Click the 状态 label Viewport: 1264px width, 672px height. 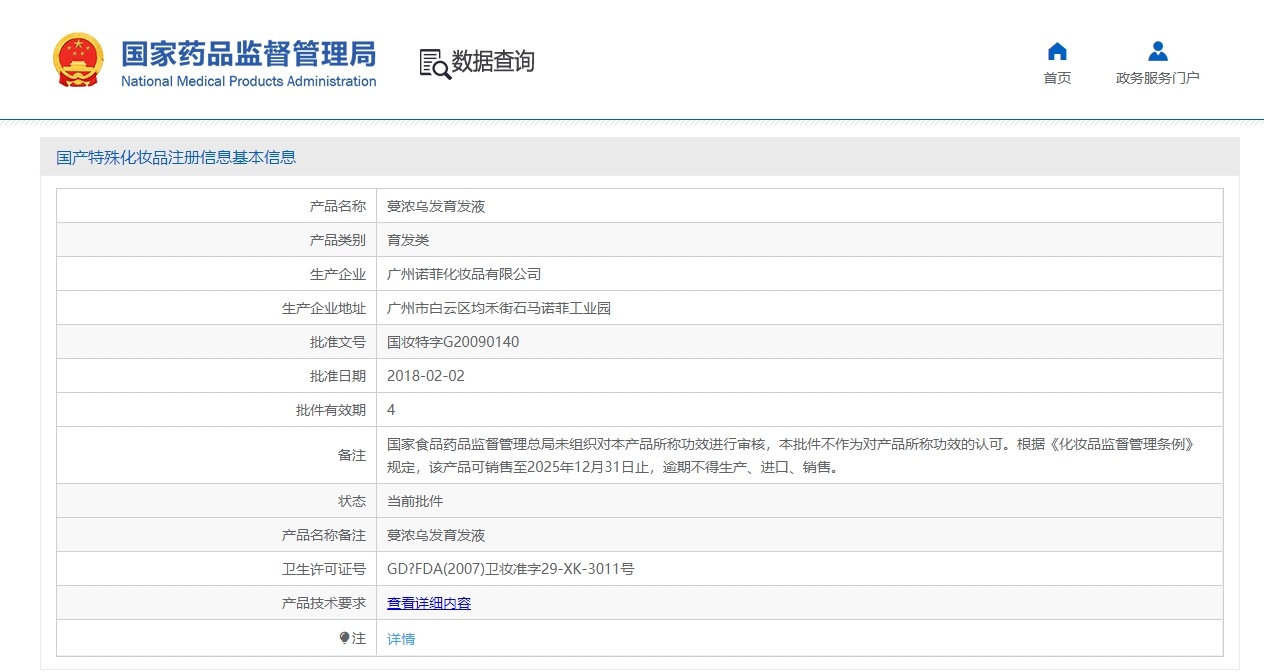pyautogui.click(x=352, y=501)
